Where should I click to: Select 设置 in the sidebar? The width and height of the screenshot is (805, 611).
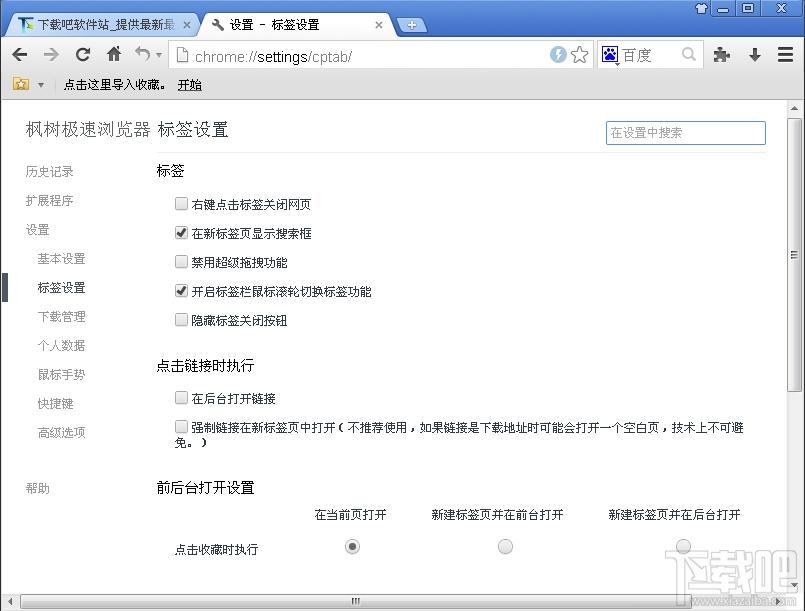click(37, 230)
